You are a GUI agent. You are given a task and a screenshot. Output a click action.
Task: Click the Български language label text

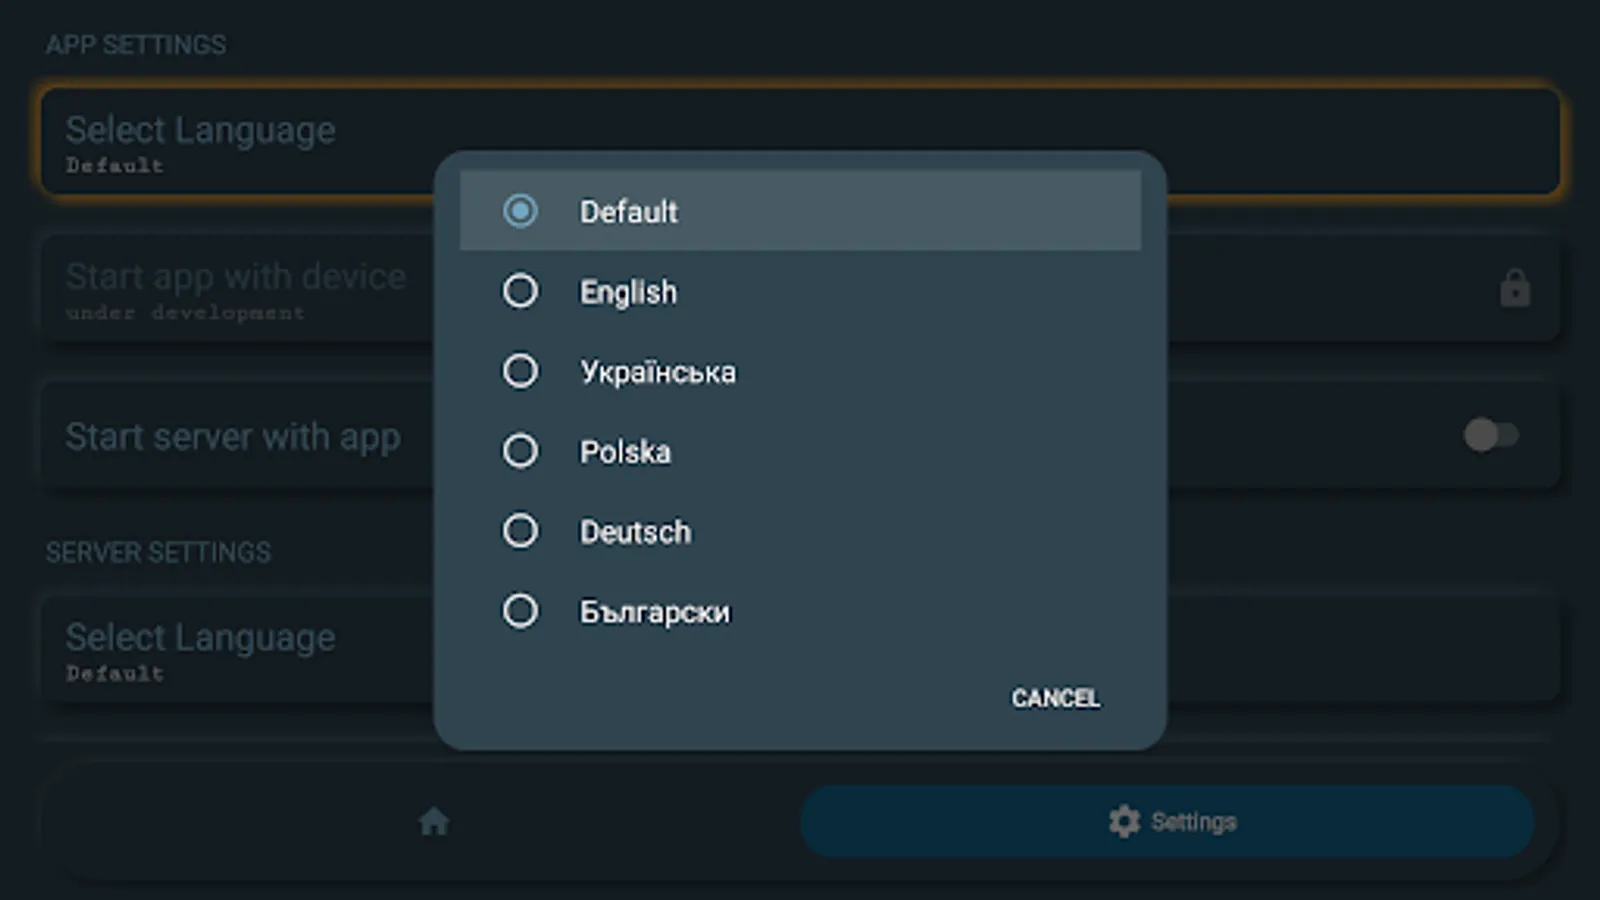coord(655,612)
